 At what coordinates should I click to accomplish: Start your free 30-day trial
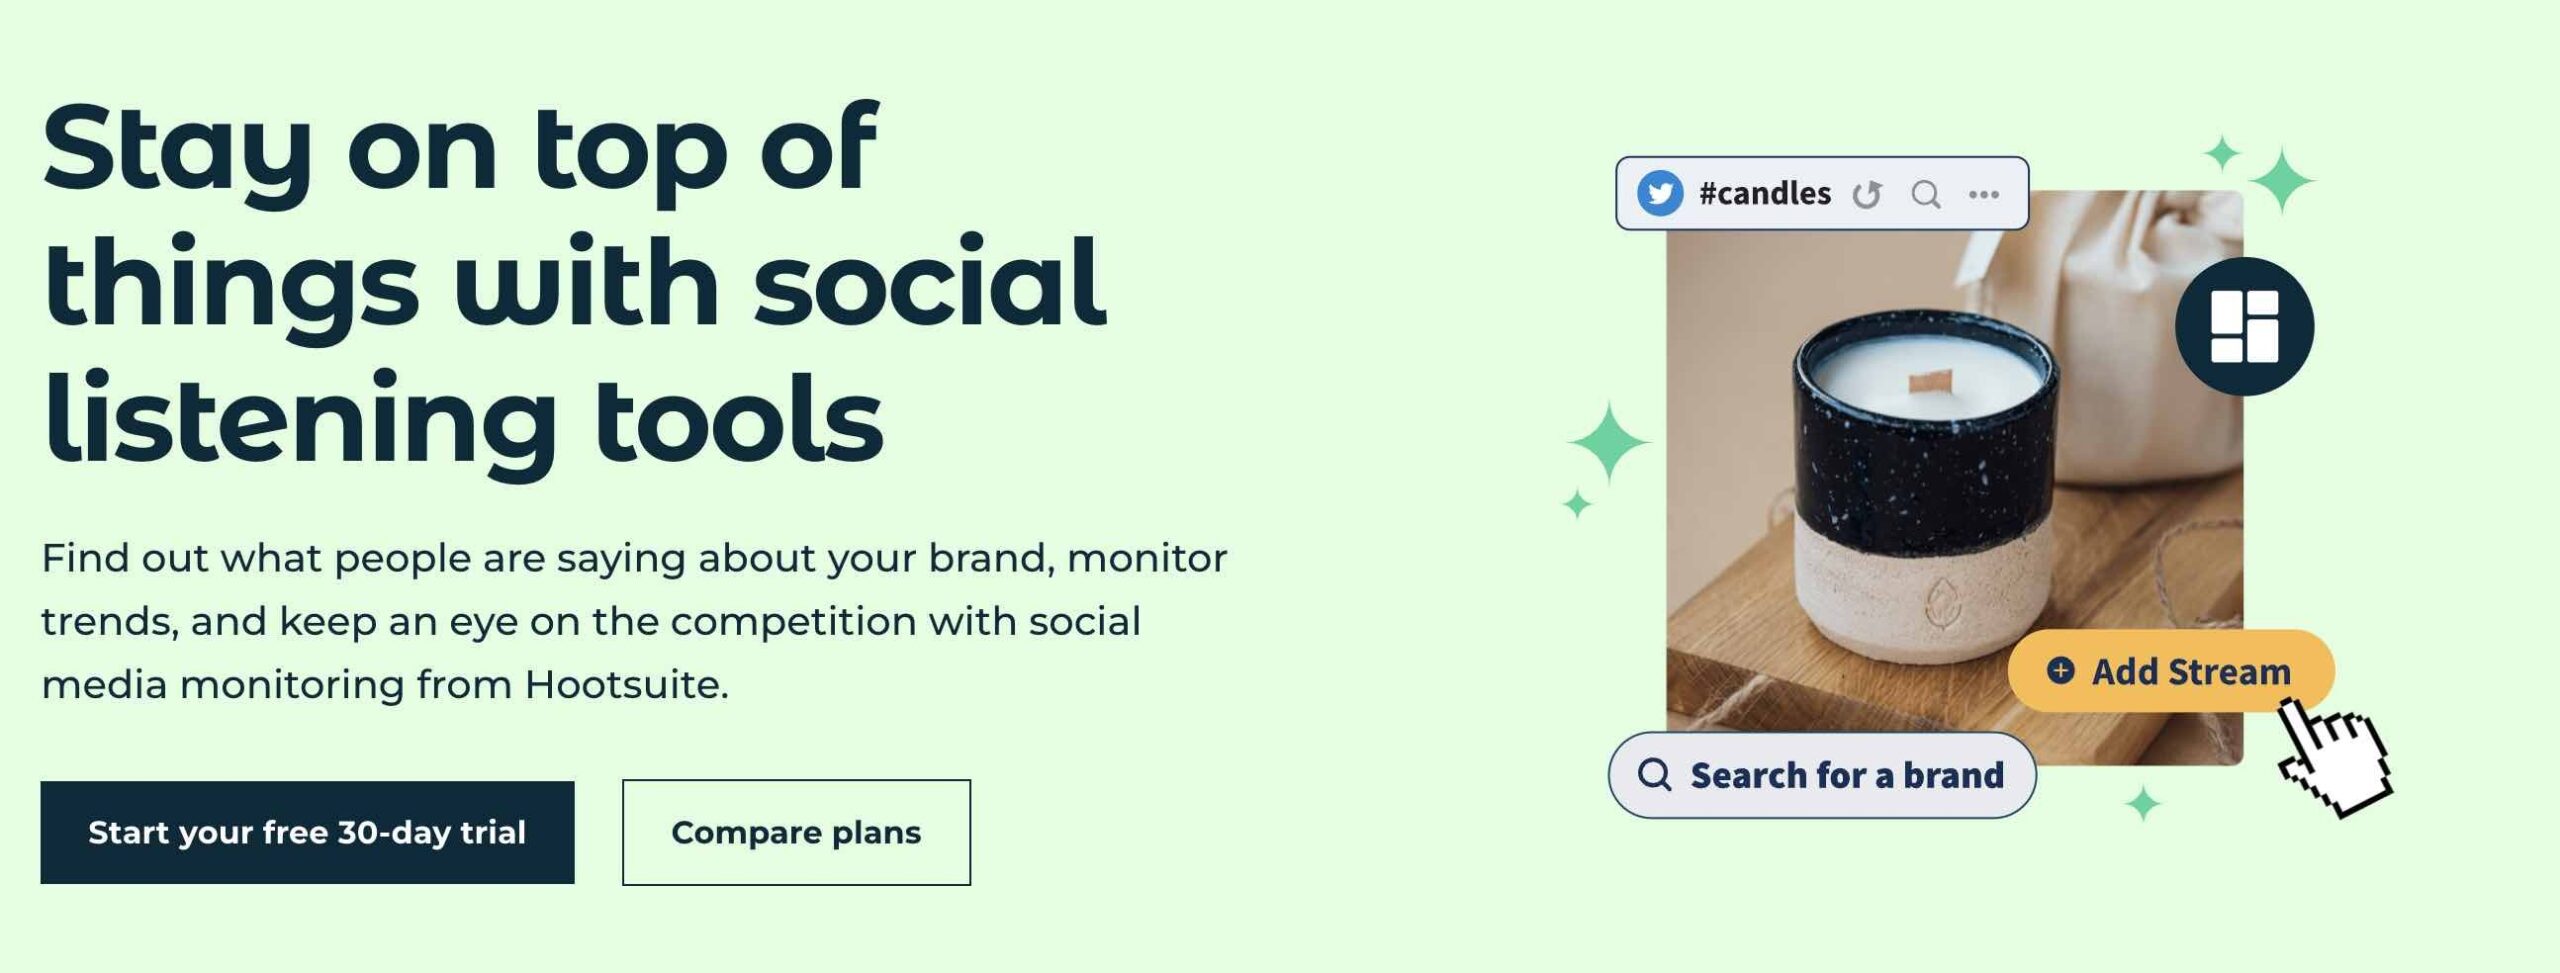click(x=307, y=832)
